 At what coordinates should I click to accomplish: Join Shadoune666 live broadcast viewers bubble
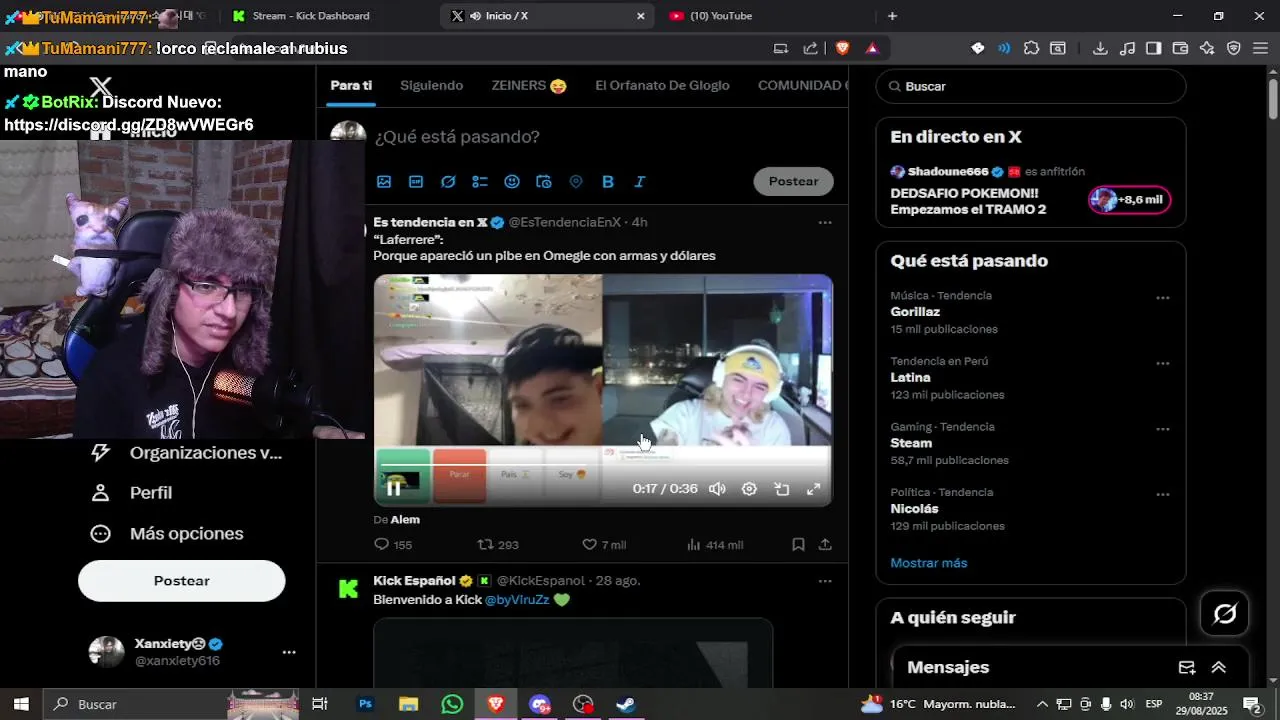(1130, 200)
